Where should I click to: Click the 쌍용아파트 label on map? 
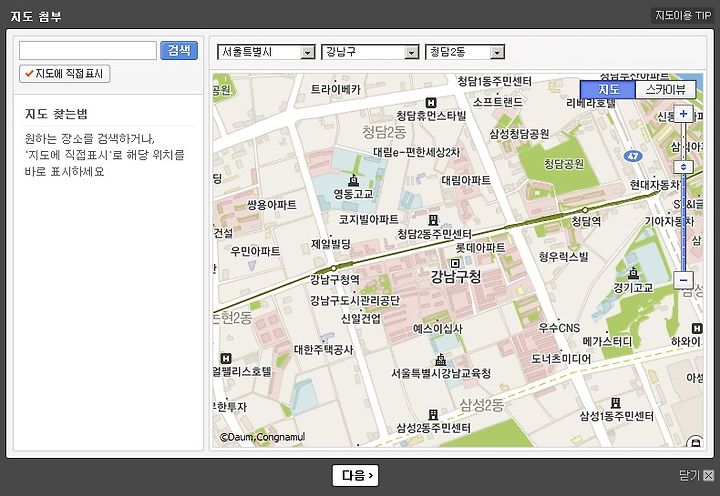click(x=271, y=204)
